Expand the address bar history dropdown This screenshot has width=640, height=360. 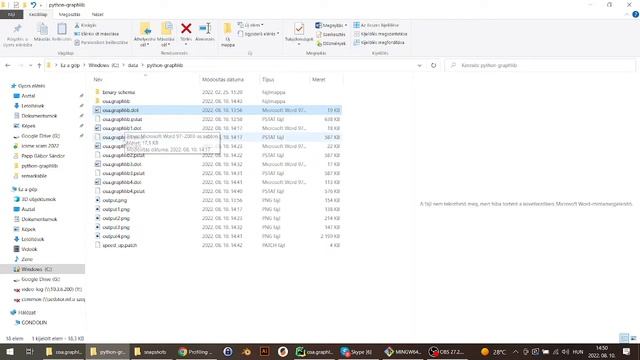click(x=419, y=65)
